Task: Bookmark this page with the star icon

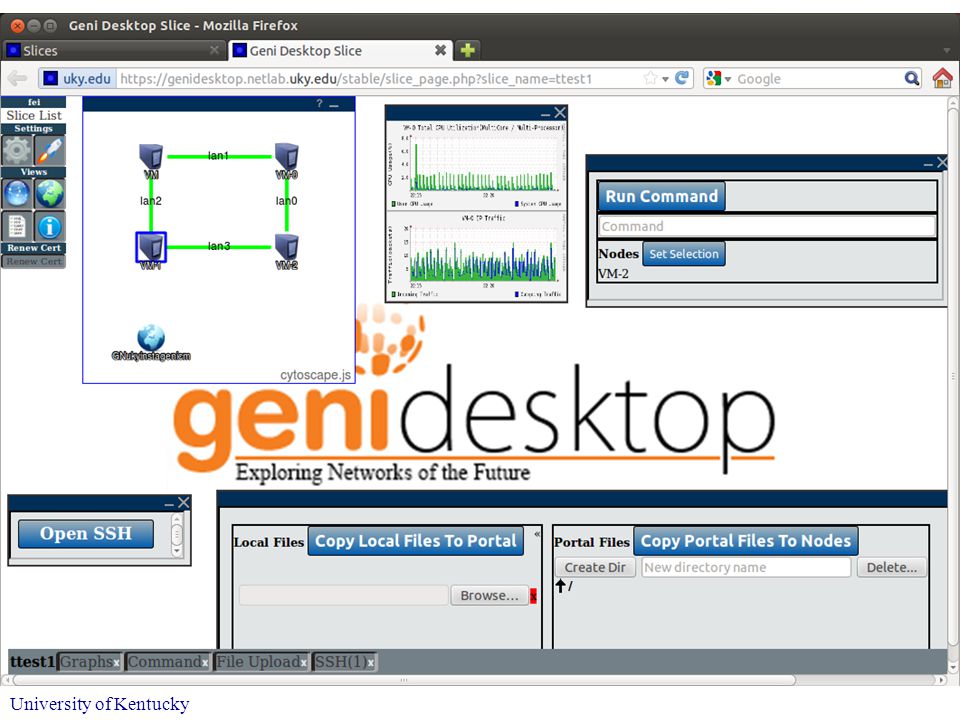Action: point(650,78)
